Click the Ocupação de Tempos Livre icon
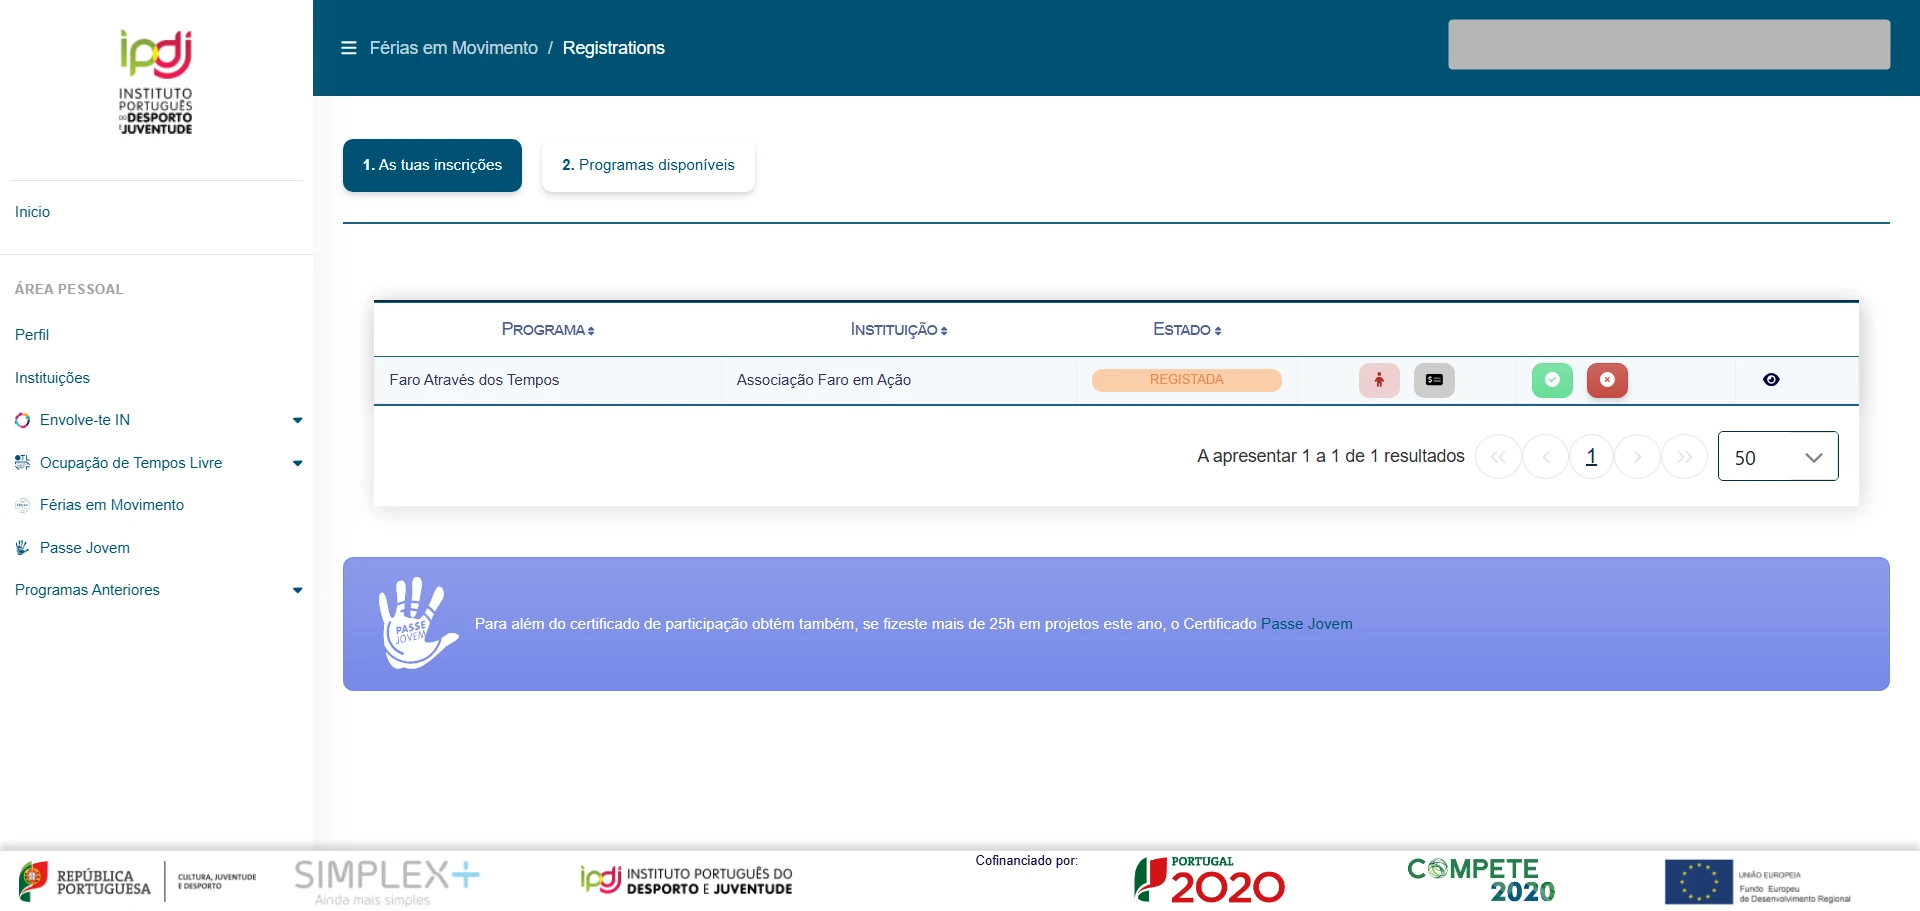The image size is (1920, 911). 23,462
